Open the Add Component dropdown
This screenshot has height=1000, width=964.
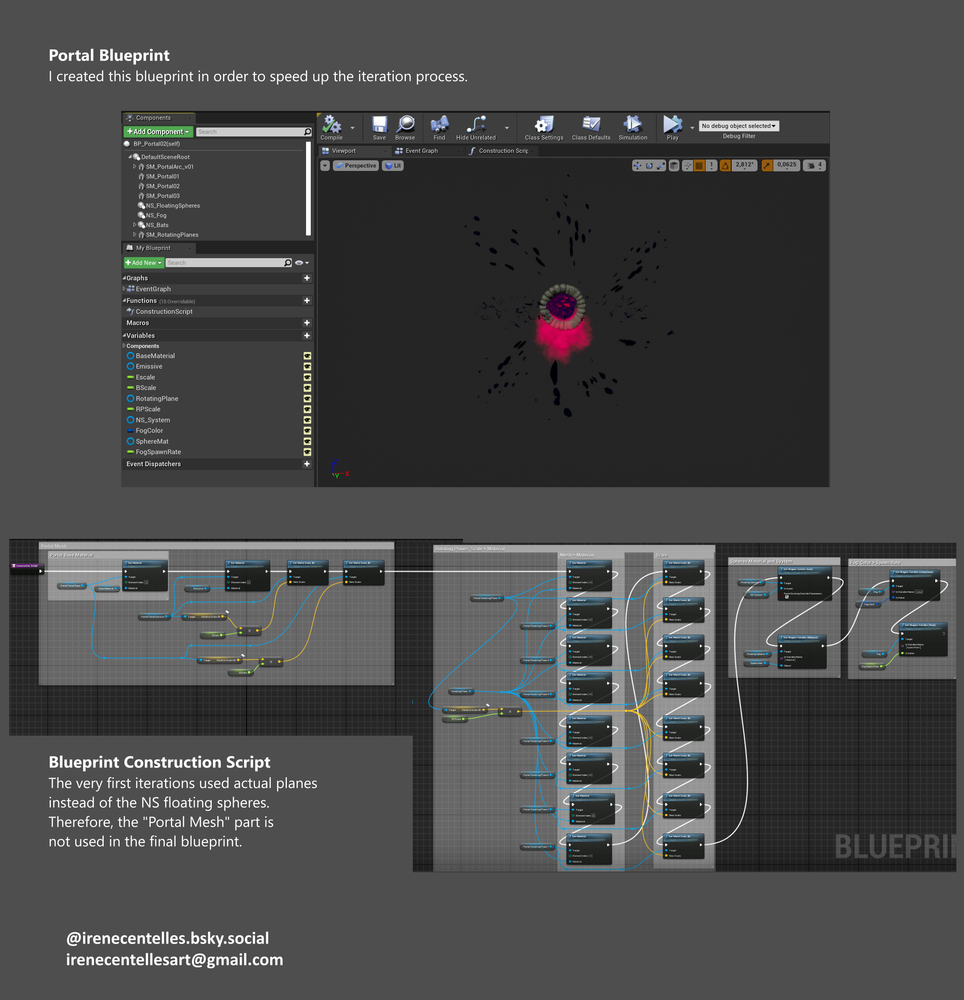(x=157, y=132)
